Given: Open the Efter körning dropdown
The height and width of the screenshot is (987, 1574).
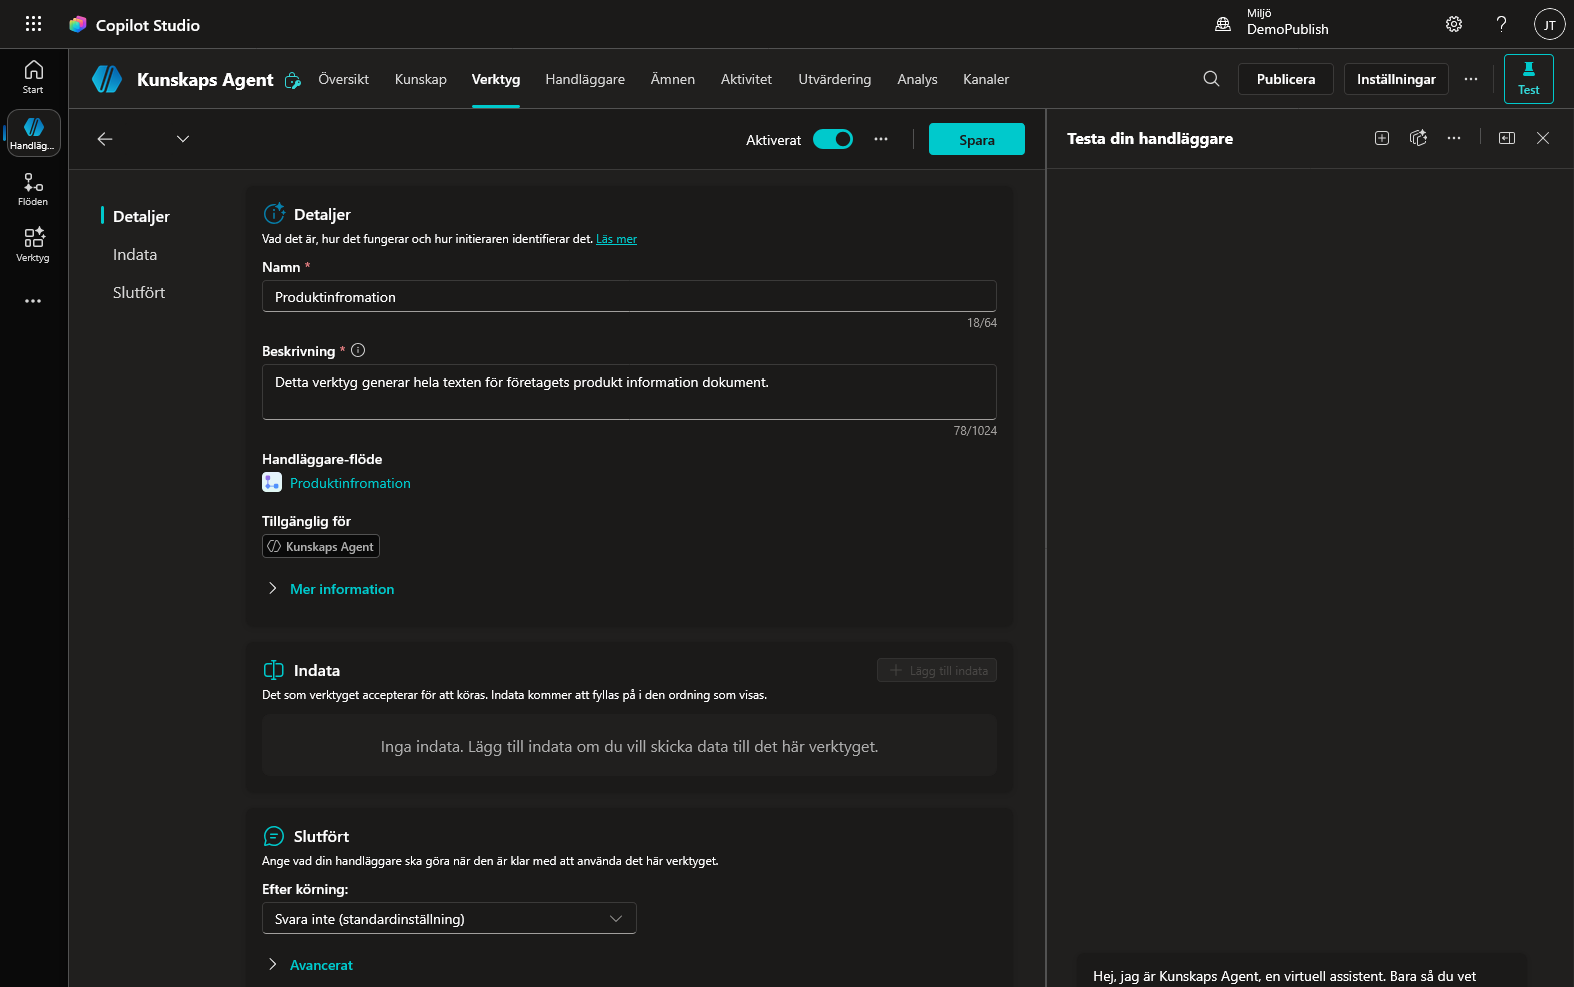Looking at the screenshot, I should tap(449, 918).
